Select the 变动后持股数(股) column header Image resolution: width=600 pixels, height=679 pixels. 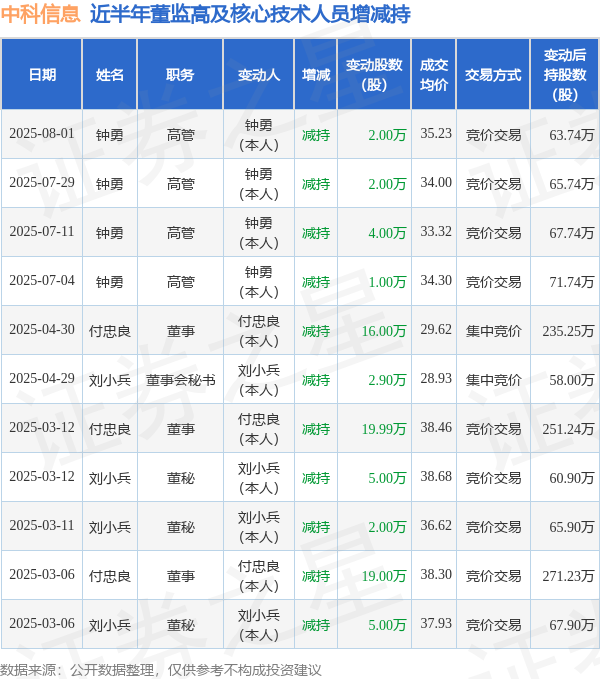pyautogui.click(x=565, y=75)
